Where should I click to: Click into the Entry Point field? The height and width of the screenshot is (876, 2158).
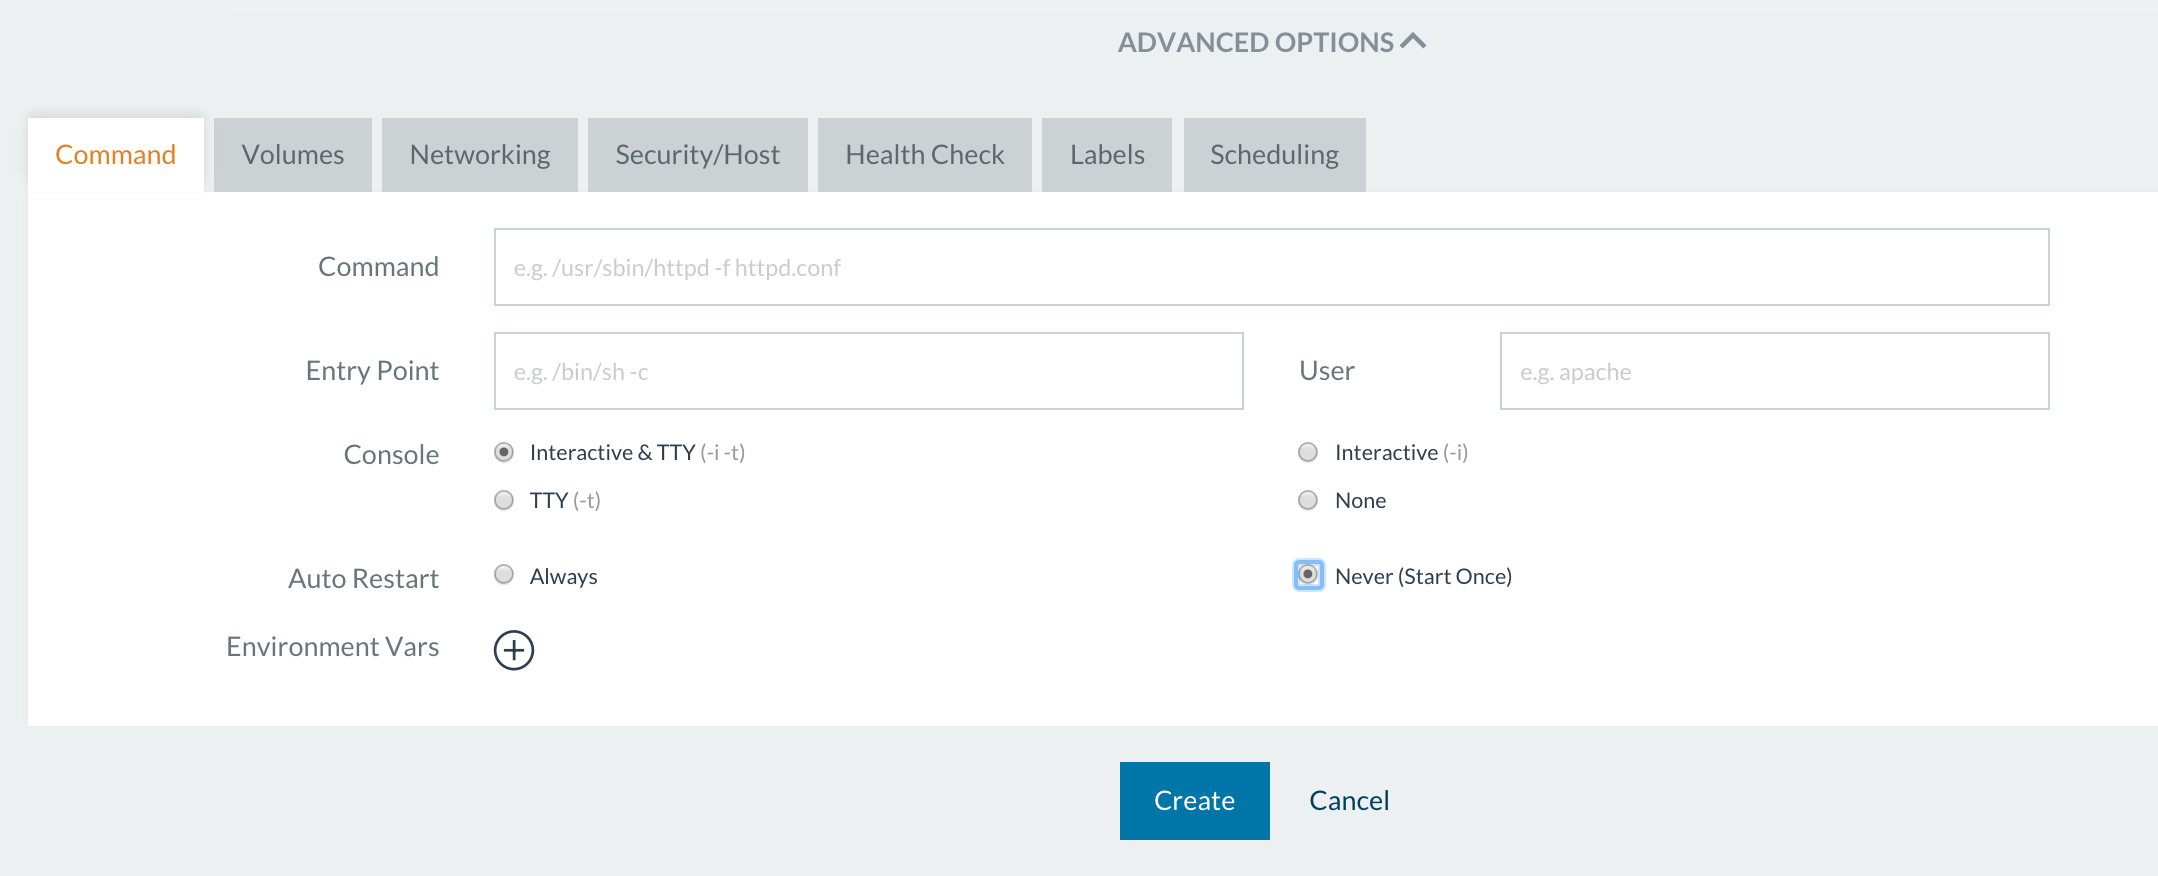click(868, 371)
